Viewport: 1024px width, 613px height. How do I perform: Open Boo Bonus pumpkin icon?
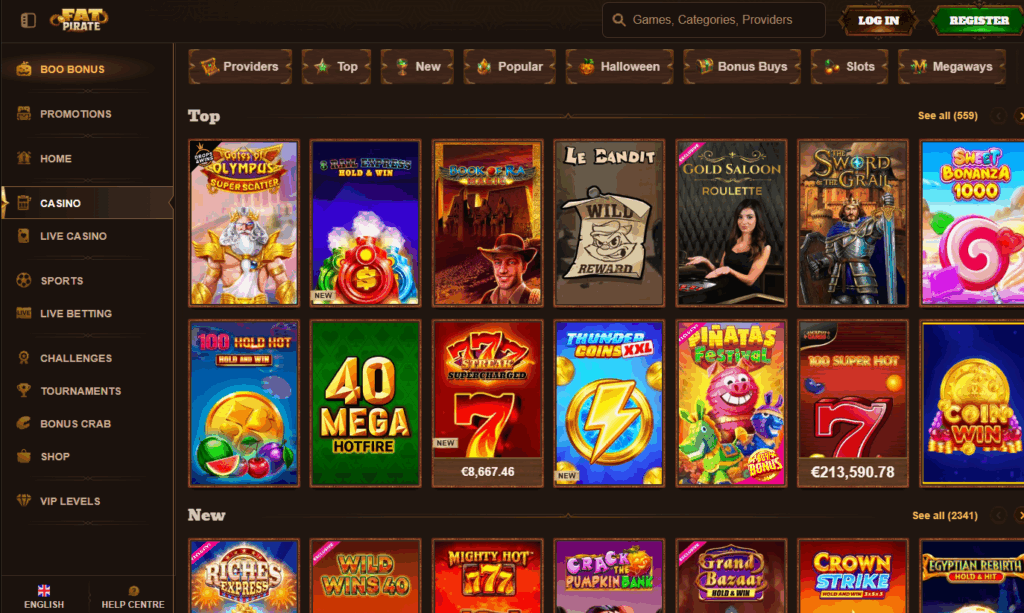pos(24,69)
